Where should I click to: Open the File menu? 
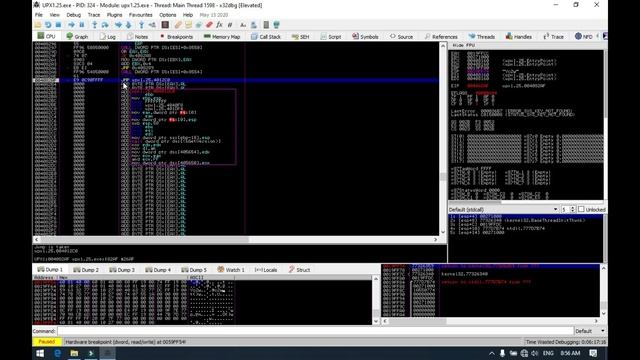tap(39, 15)
